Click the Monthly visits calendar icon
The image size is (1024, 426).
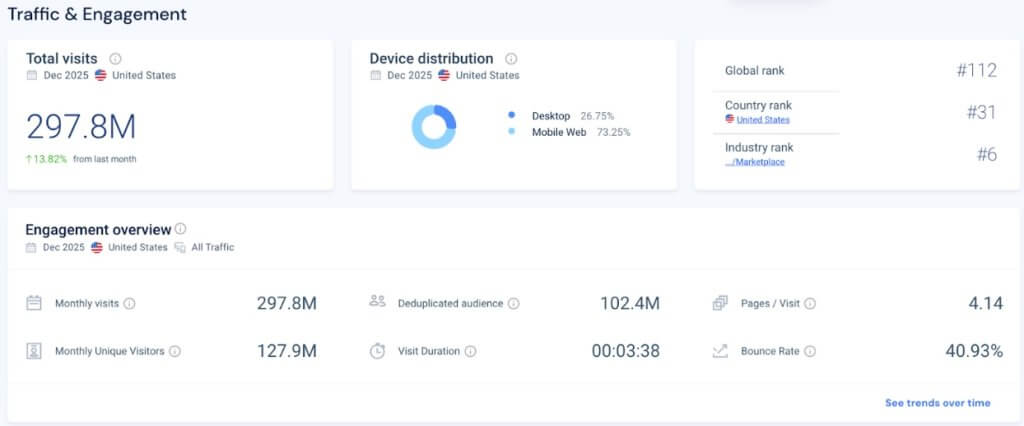34,303
